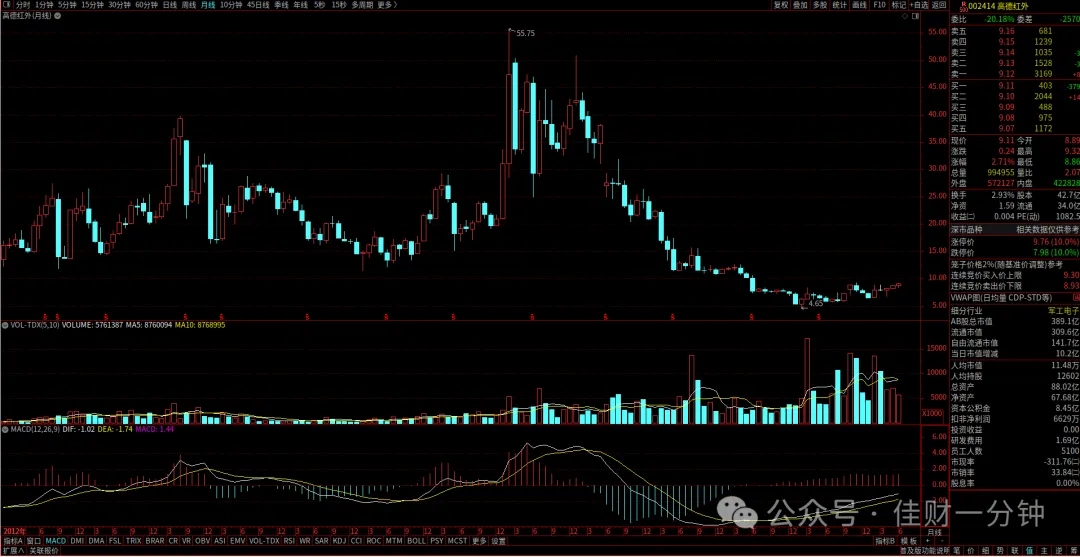
Task: Open the 统计 statistics tool
Action: [840, 4]
